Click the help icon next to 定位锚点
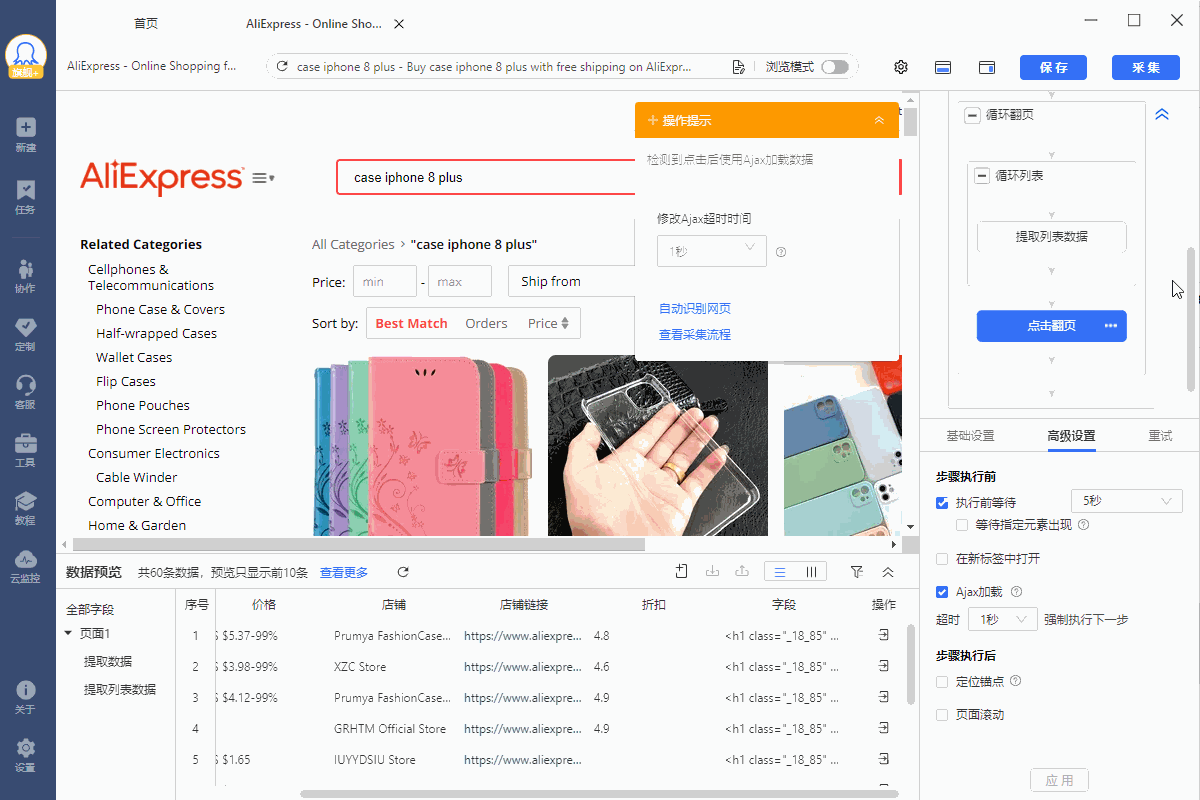This screenshot has width=1200, height=800. pyautogui.click(x=1016, y=681)
